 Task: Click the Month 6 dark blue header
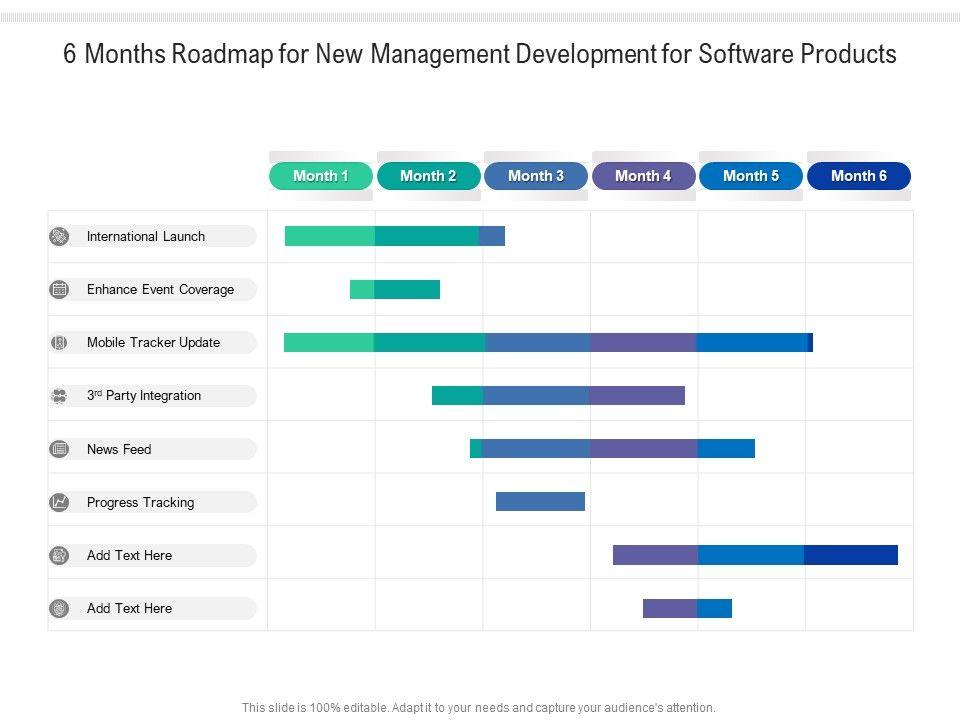point(859,176)
